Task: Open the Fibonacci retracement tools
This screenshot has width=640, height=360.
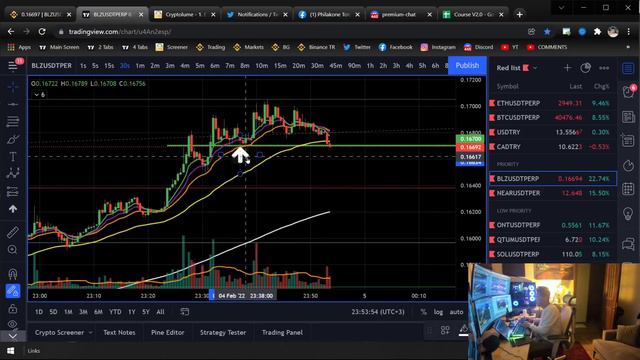Action: click(x=13, y=121)
